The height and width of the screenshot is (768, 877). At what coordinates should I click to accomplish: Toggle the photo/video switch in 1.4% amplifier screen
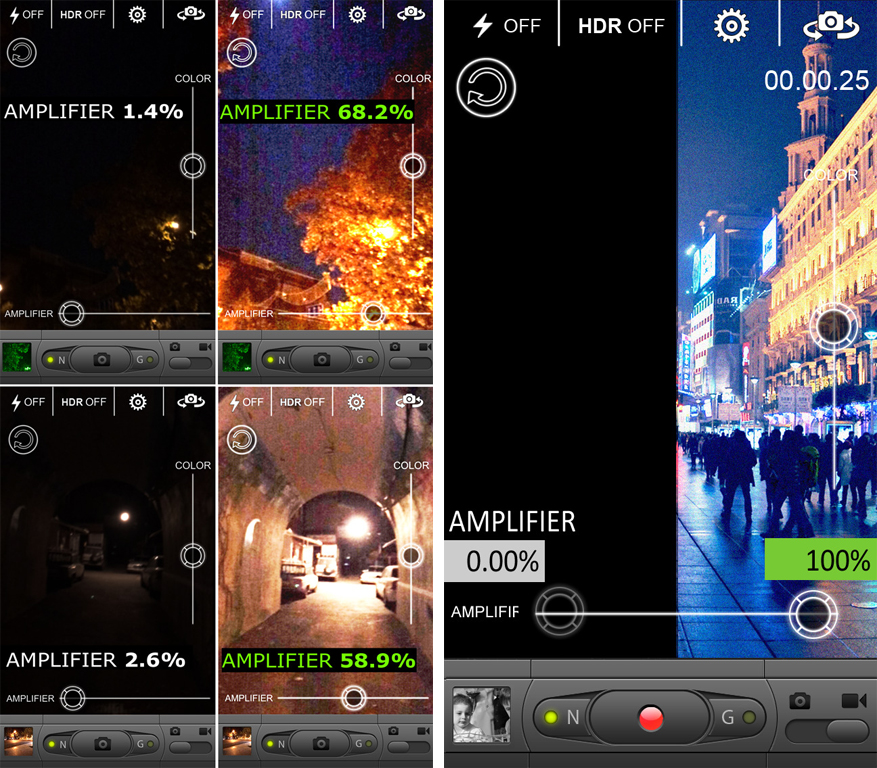click(190, 361)
